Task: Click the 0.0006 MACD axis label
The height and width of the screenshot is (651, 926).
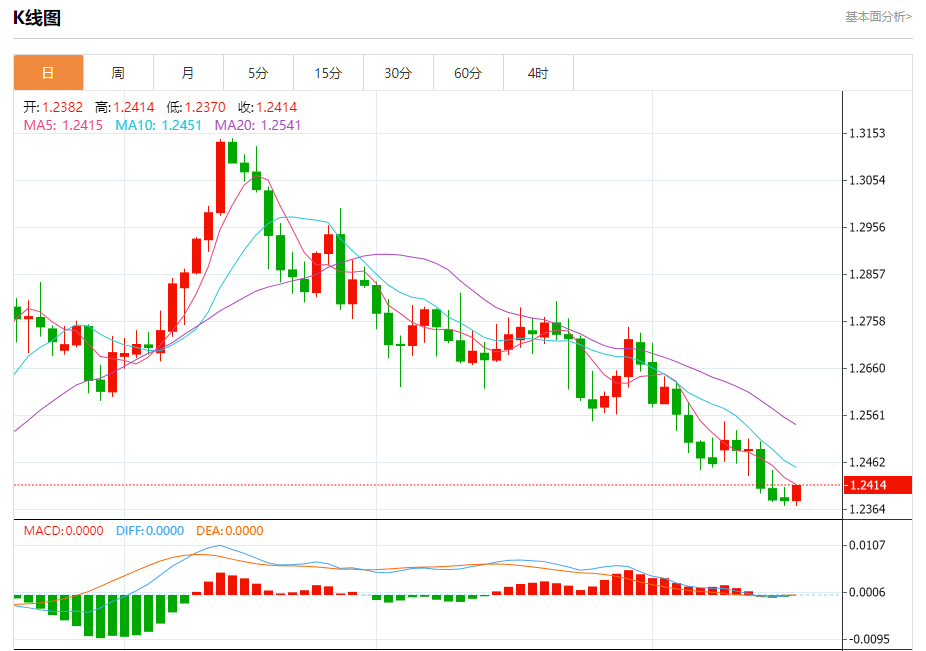Action: click(867, 592)
